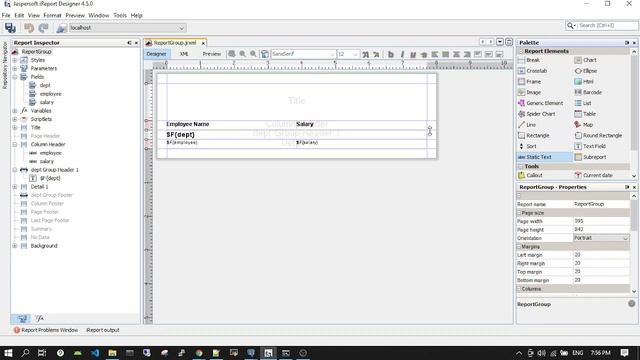
Task: Collapse the Fields tree node
Action: coord(15,77)
